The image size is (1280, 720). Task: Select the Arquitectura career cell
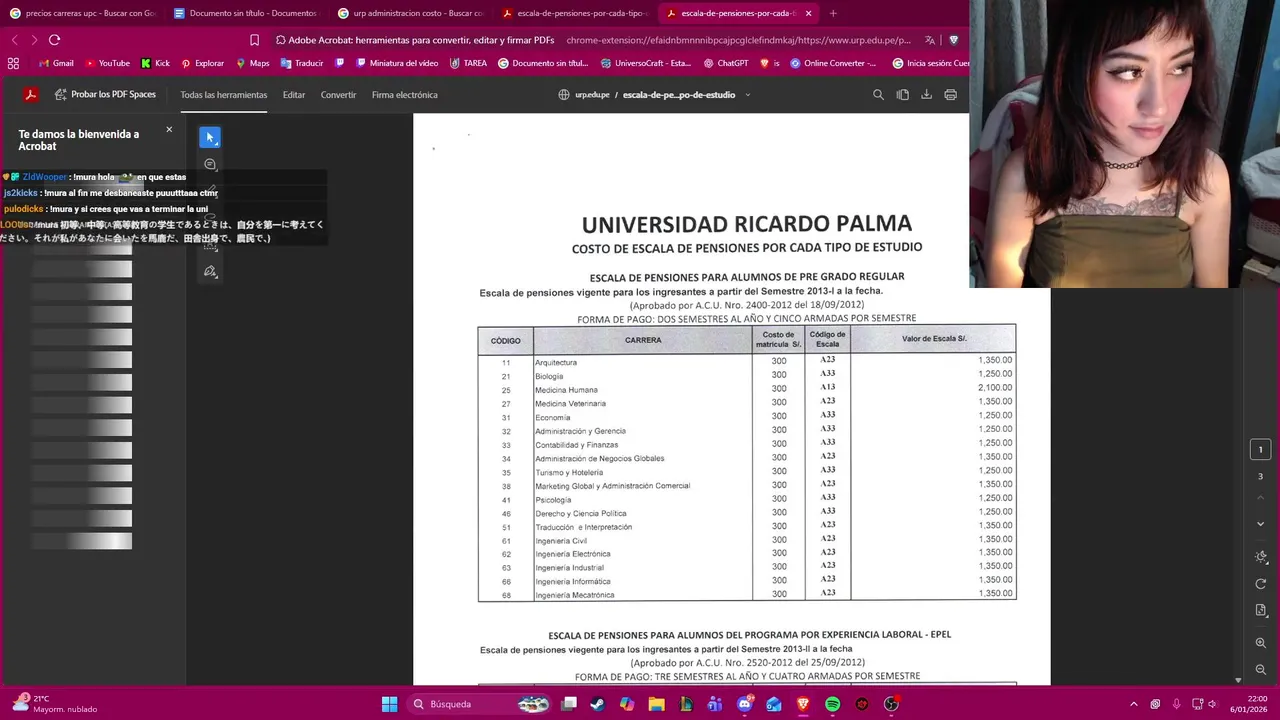(x=556, y=362)
